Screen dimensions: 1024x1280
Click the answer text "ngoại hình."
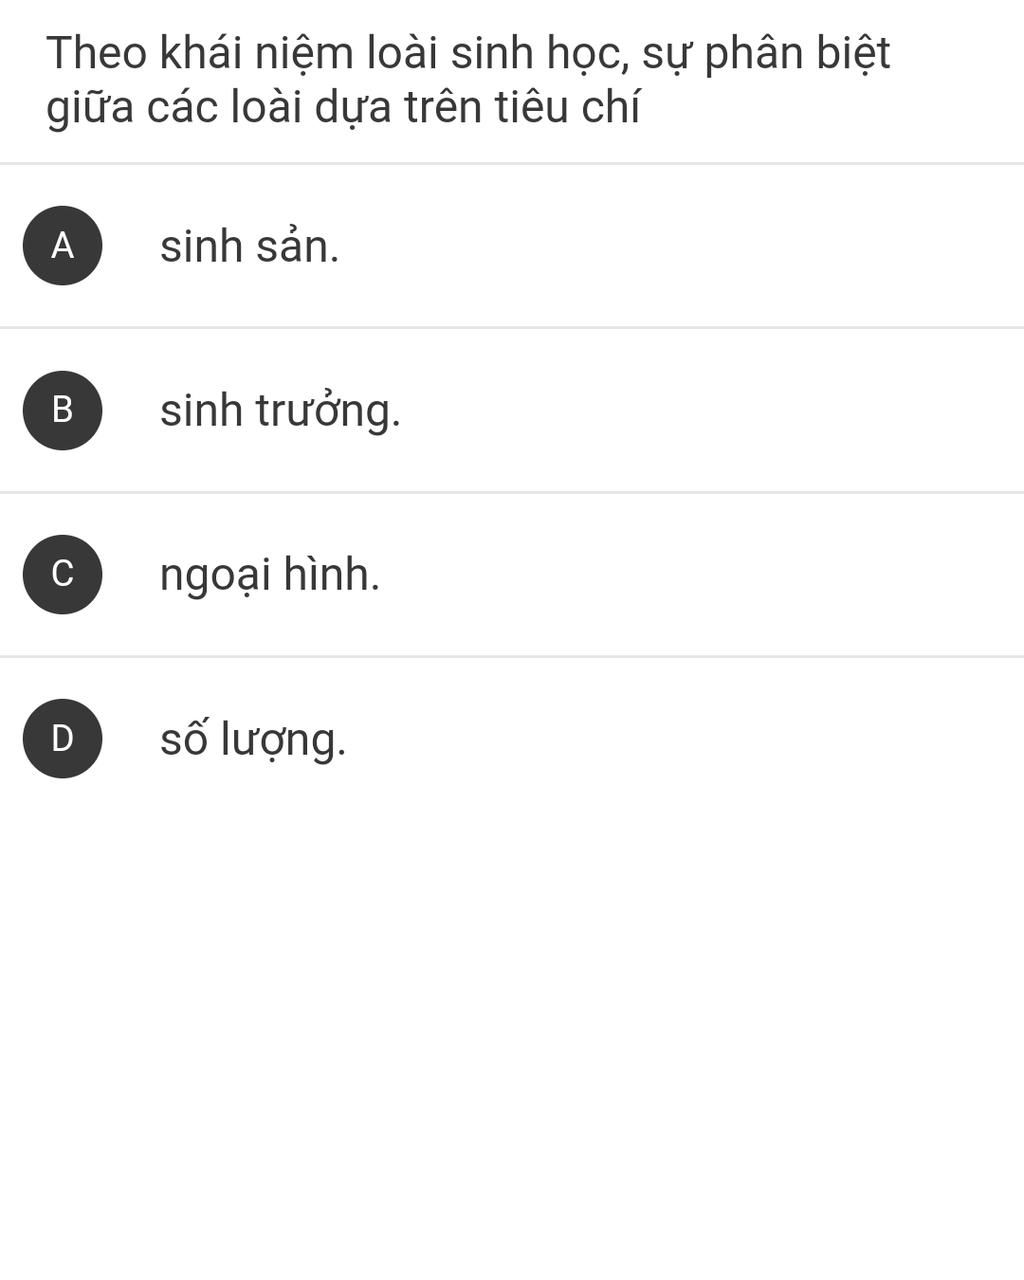click(x=270, y=575)
